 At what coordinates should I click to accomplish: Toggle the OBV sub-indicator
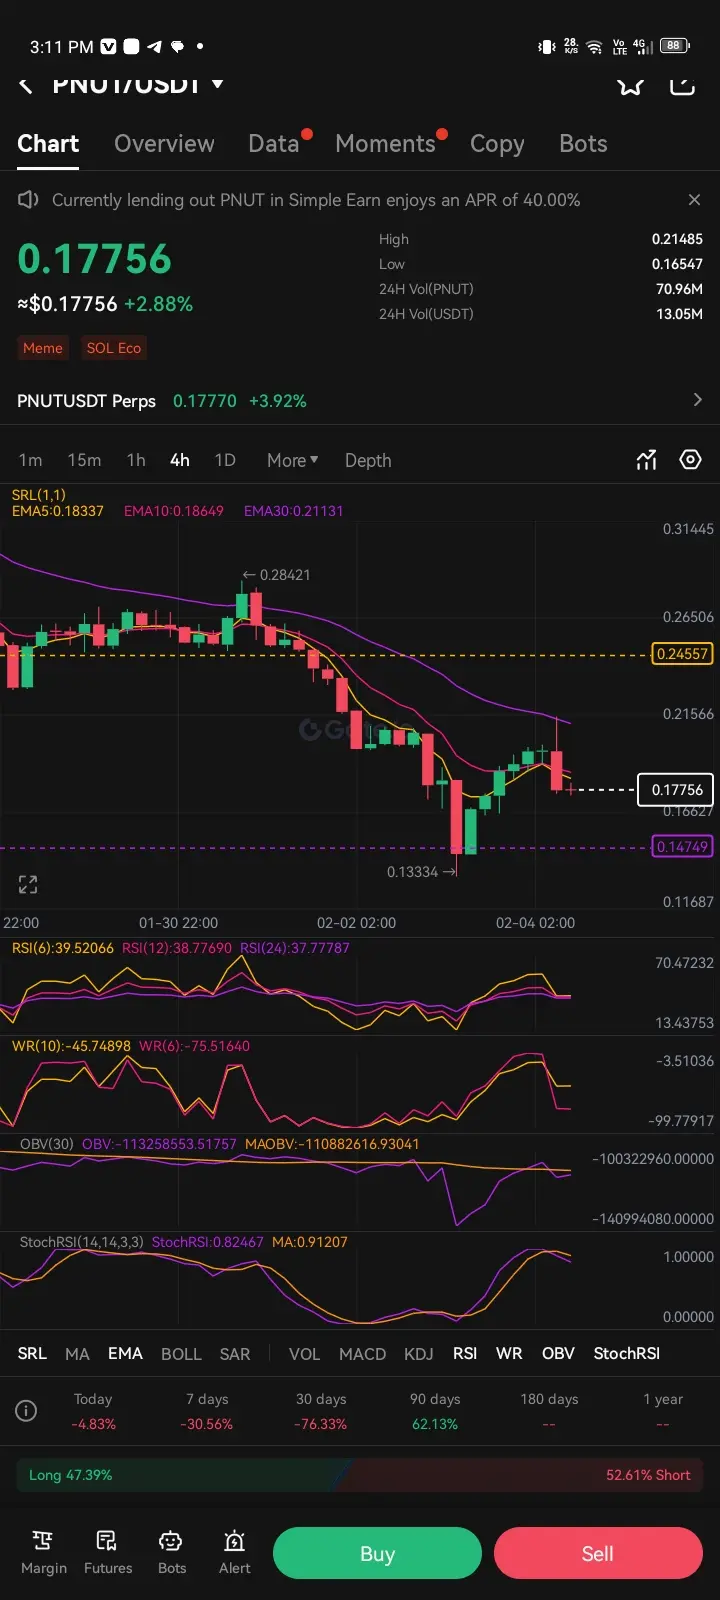(x=558, y=1353)
